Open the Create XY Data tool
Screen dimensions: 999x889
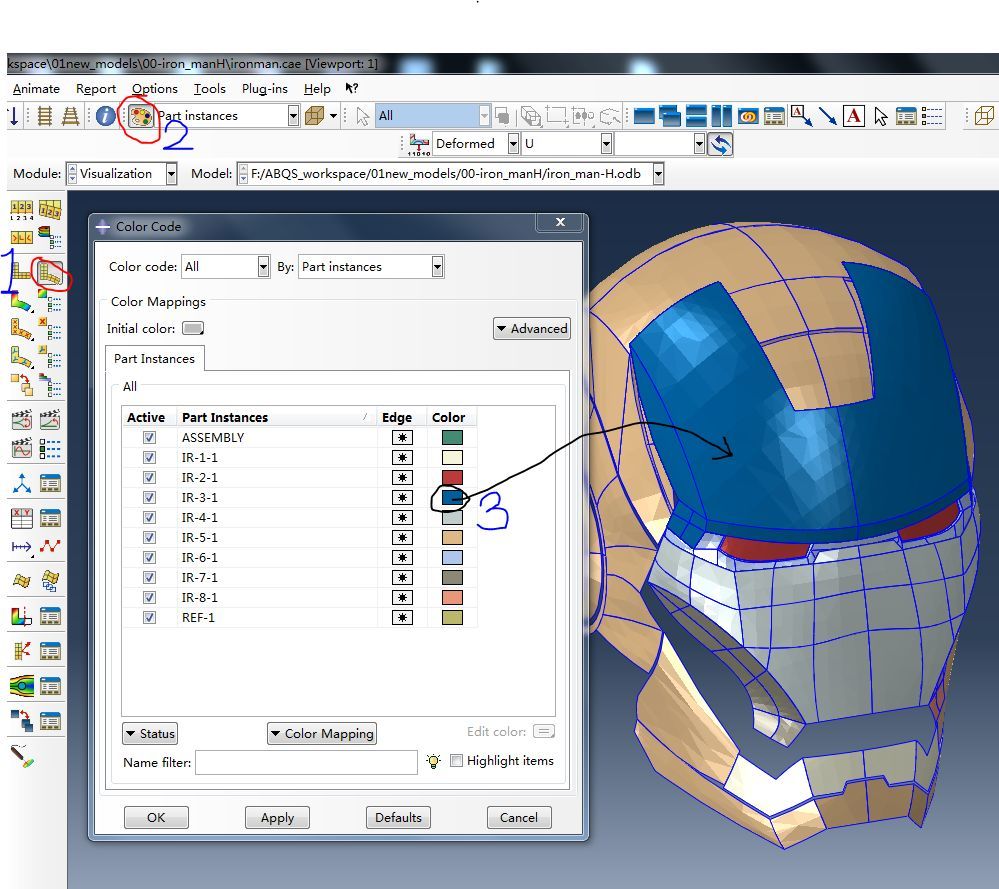(22, 518)
